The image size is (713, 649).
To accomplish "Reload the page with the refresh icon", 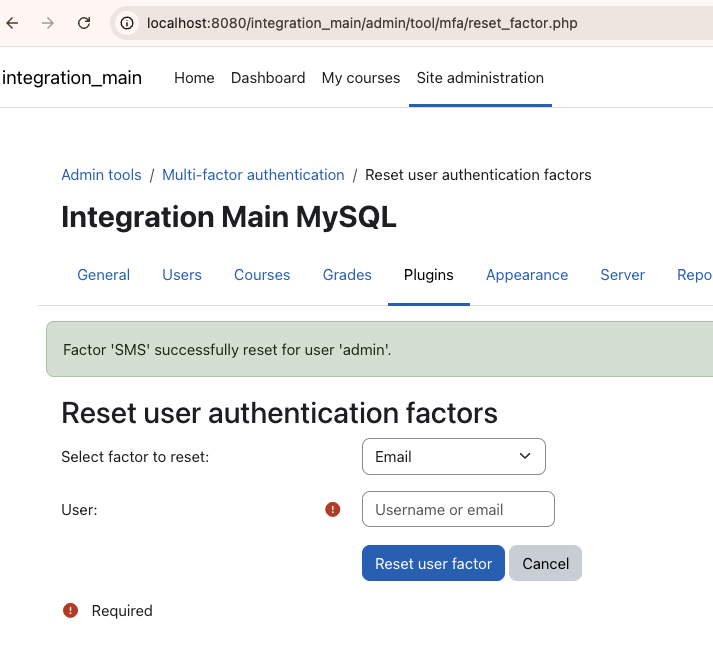I will pyautogui.click(x=84, y=23).
